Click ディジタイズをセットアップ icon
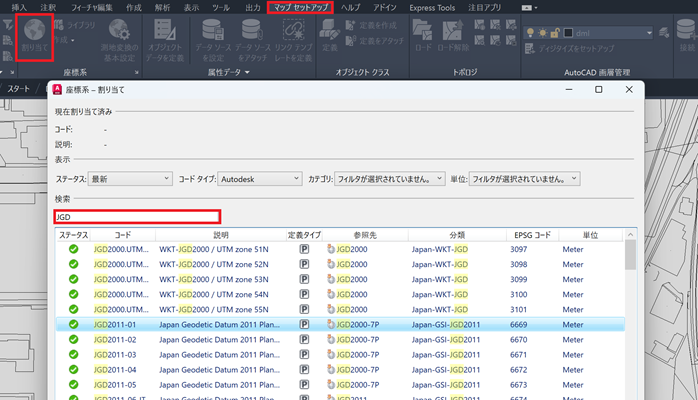This screenshot has height=400, width=698. click(x=529, y=48)
